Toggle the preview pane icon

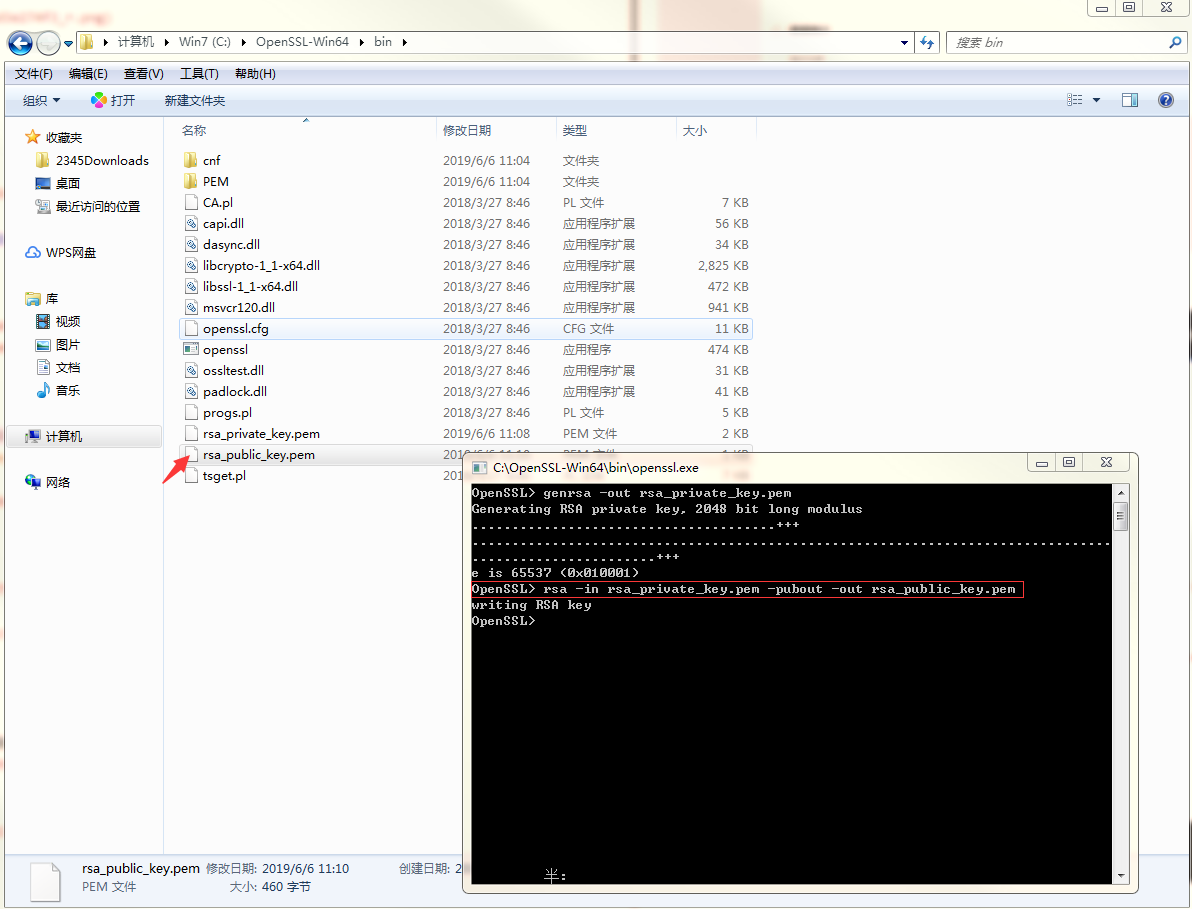[1130, 100]
